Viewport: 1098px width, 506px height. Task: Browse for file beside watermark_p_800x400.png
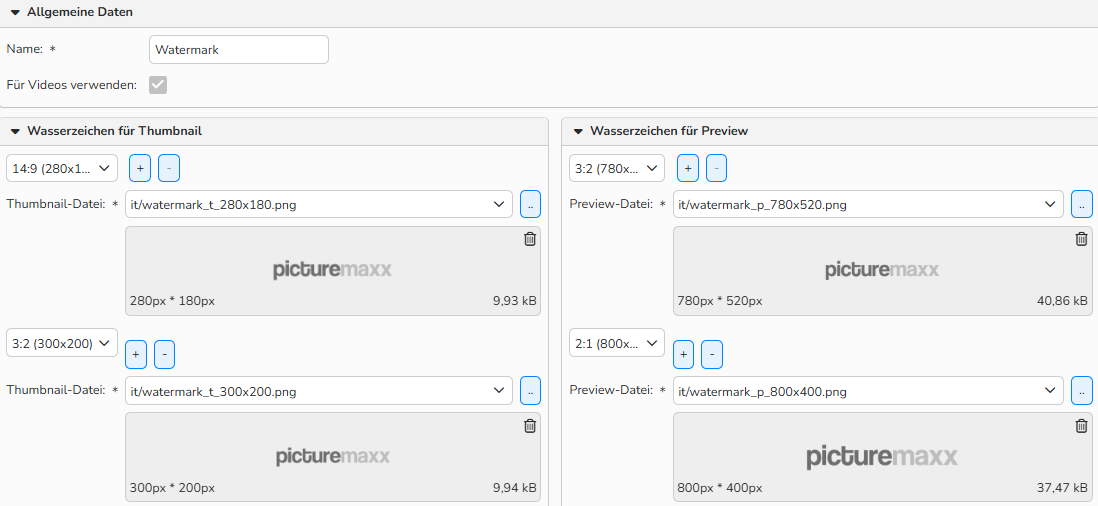click(x=1082, y=391)
